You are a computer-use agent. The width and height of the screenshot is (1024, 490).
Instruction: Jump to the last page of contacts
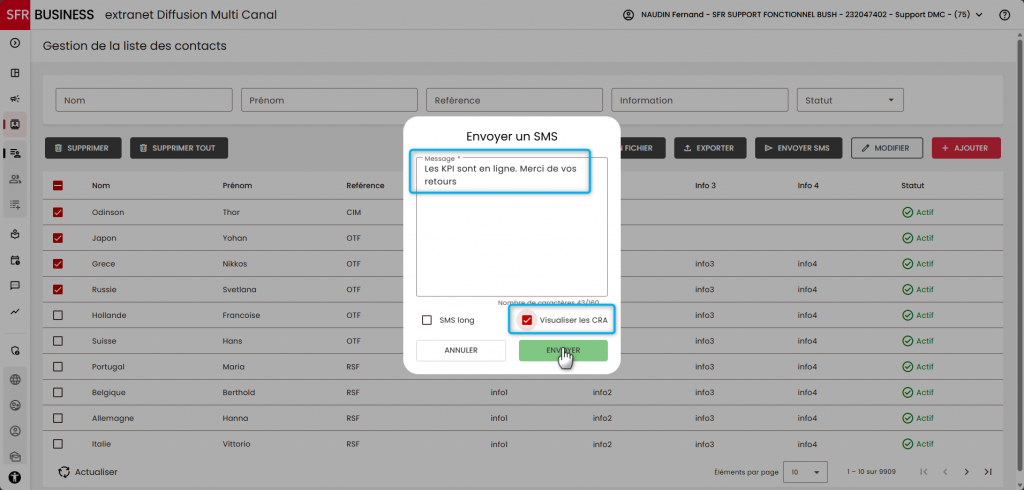988,472
